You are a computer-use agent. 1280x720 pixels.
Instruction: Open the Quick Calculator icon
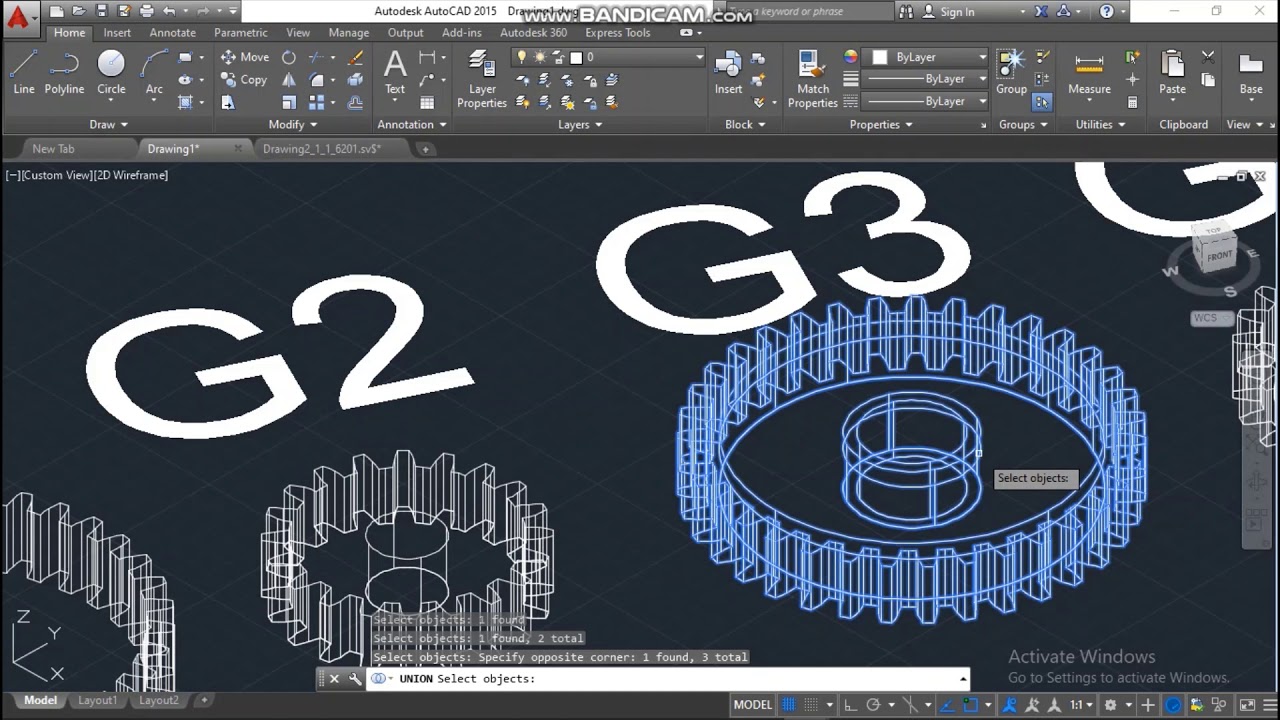pyautogui.click(x=1132, y=102)
